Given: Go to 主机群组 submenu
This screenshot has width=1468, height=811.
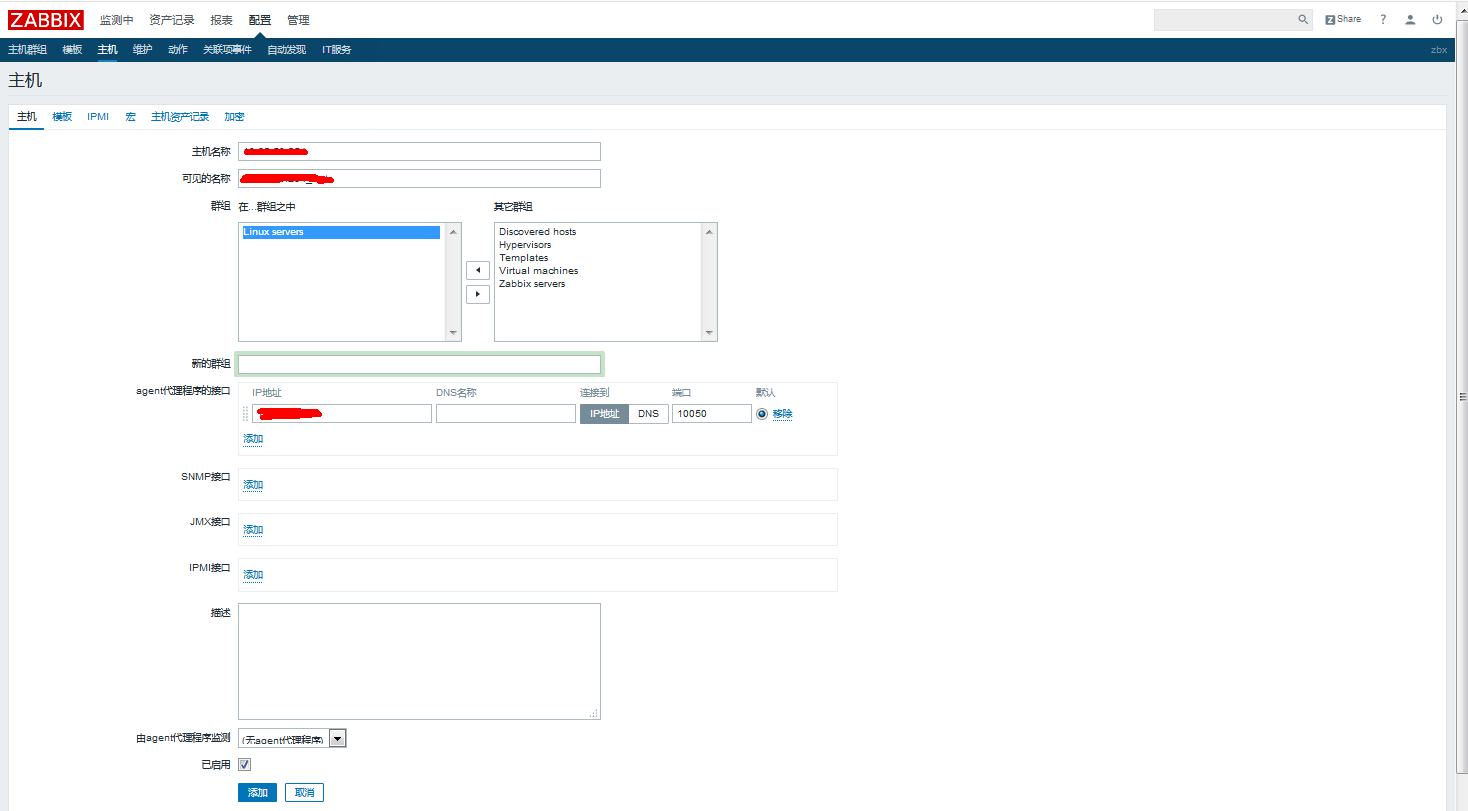Looking at the screenshot, I should coord(28,50).
